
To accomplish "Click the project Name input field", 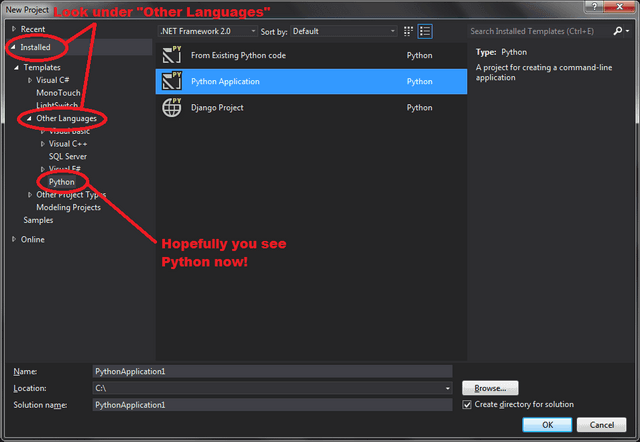I will tap(272, 371).
